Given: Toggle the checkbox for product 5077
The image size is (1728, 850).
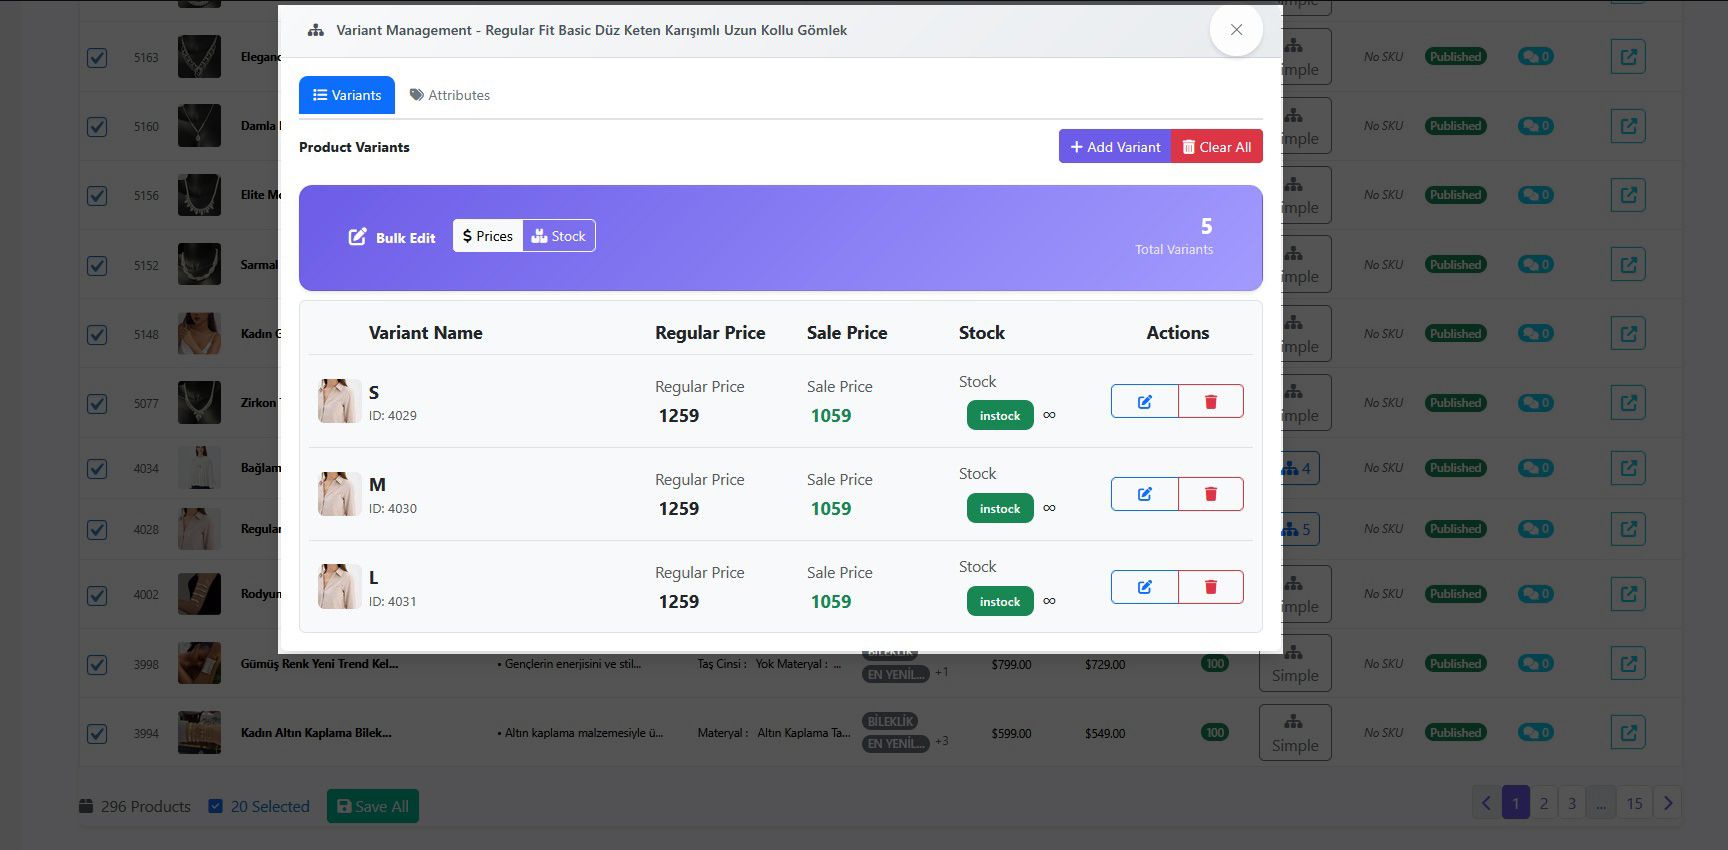Looking at the screenshot, I should tap(97, 404).
